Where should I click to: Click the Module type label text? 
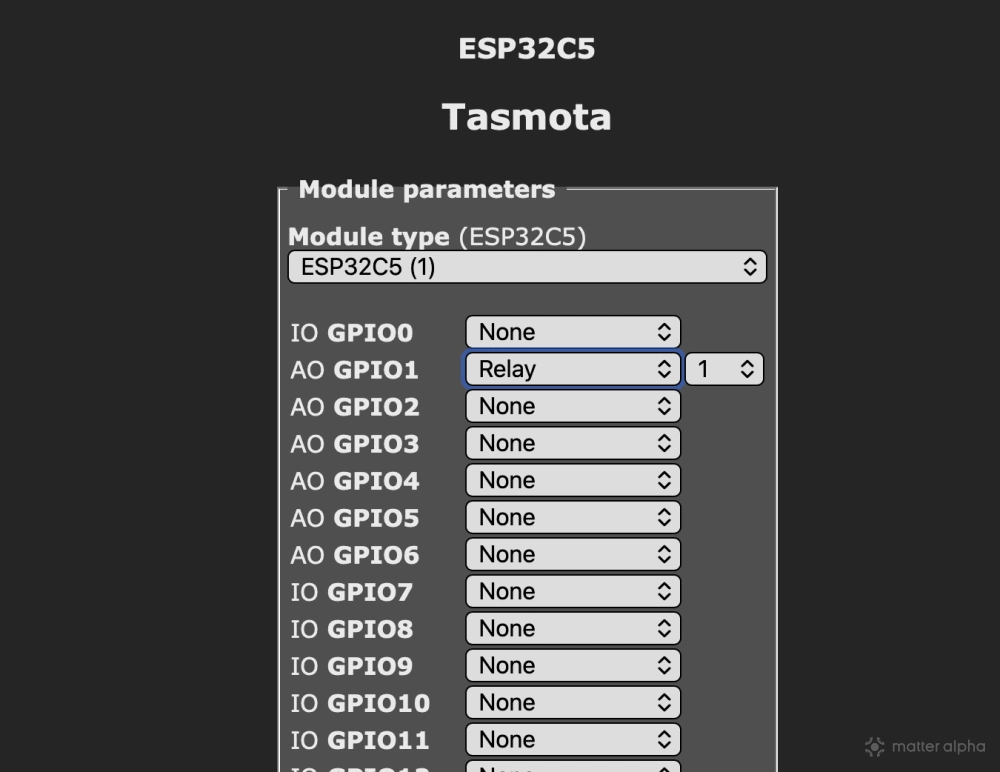click(368, 237)
